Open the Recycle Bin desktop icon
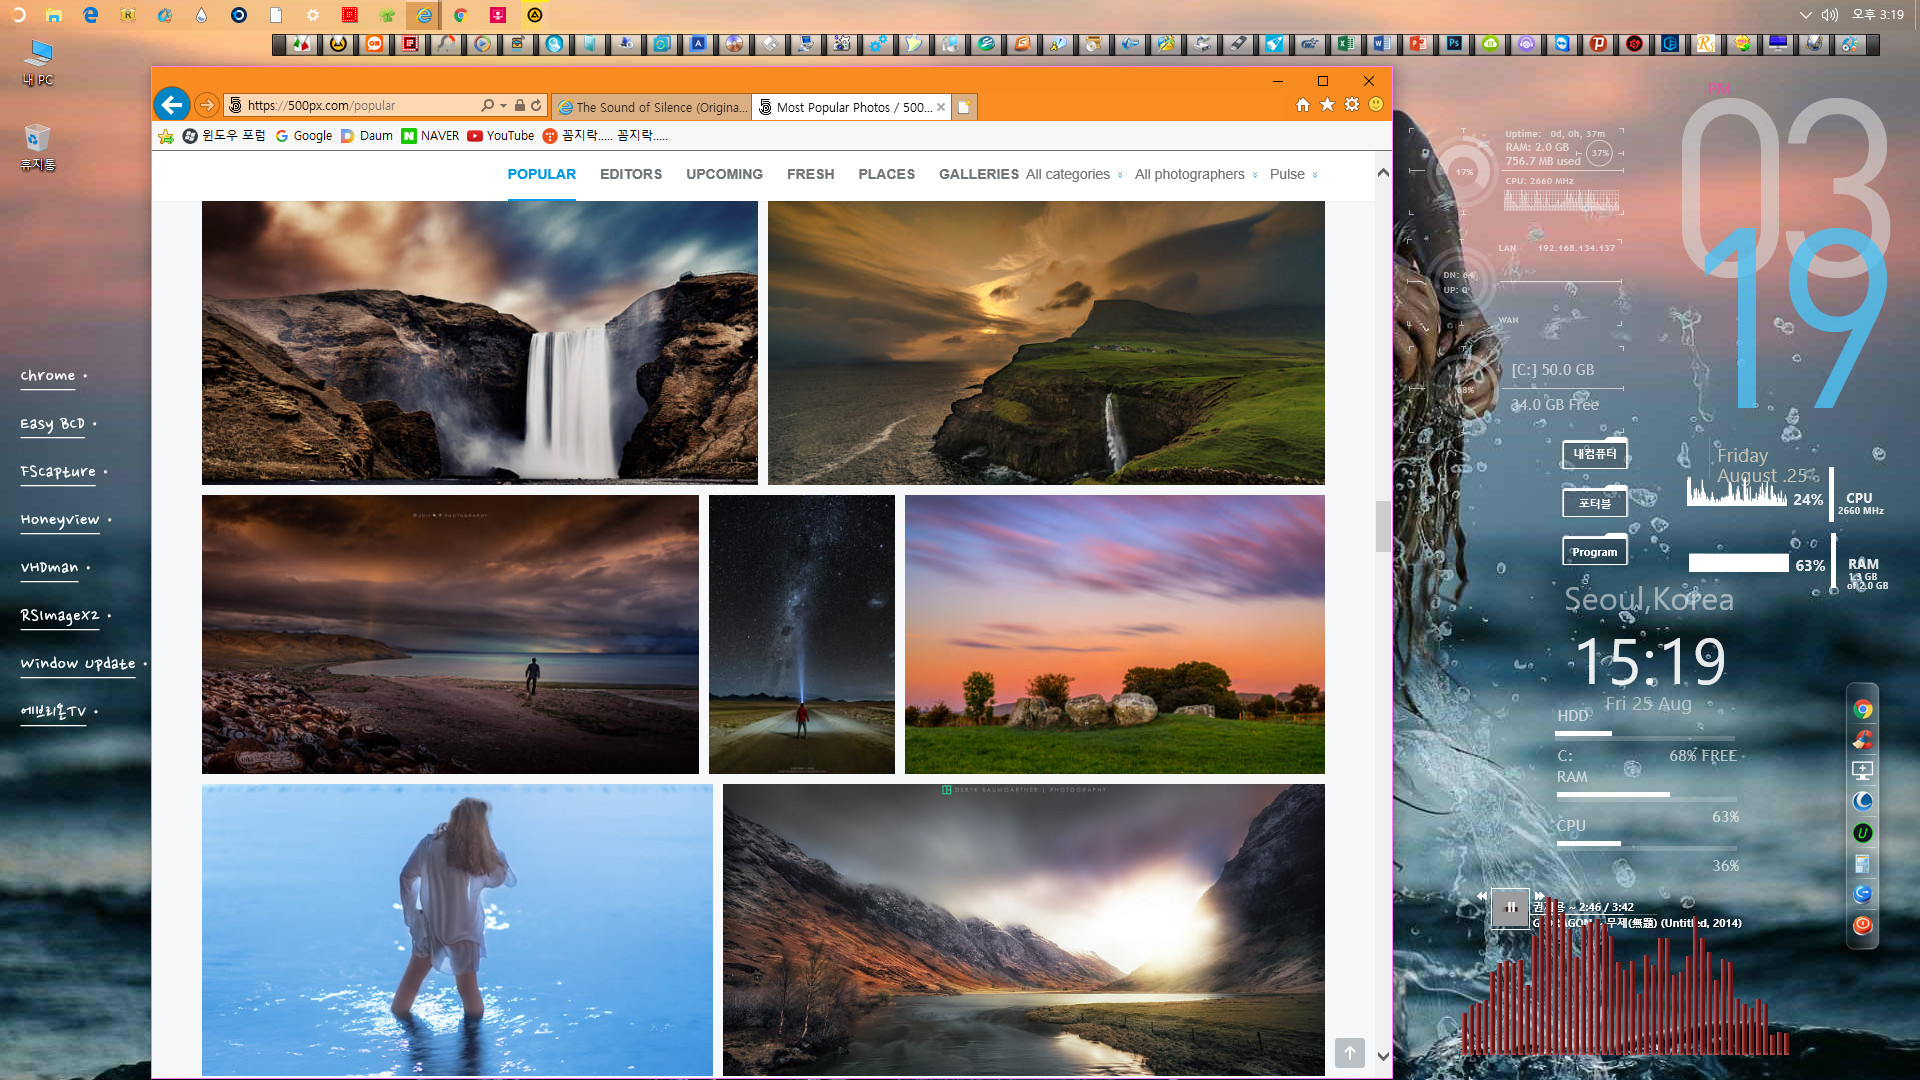The image size is (1920, 1080). click(38, 146)
